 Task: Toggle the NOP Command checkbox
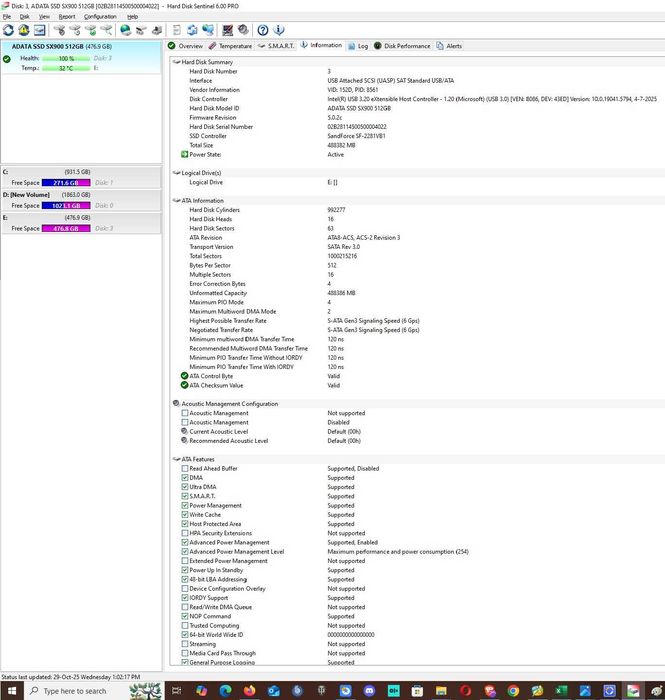185,616
